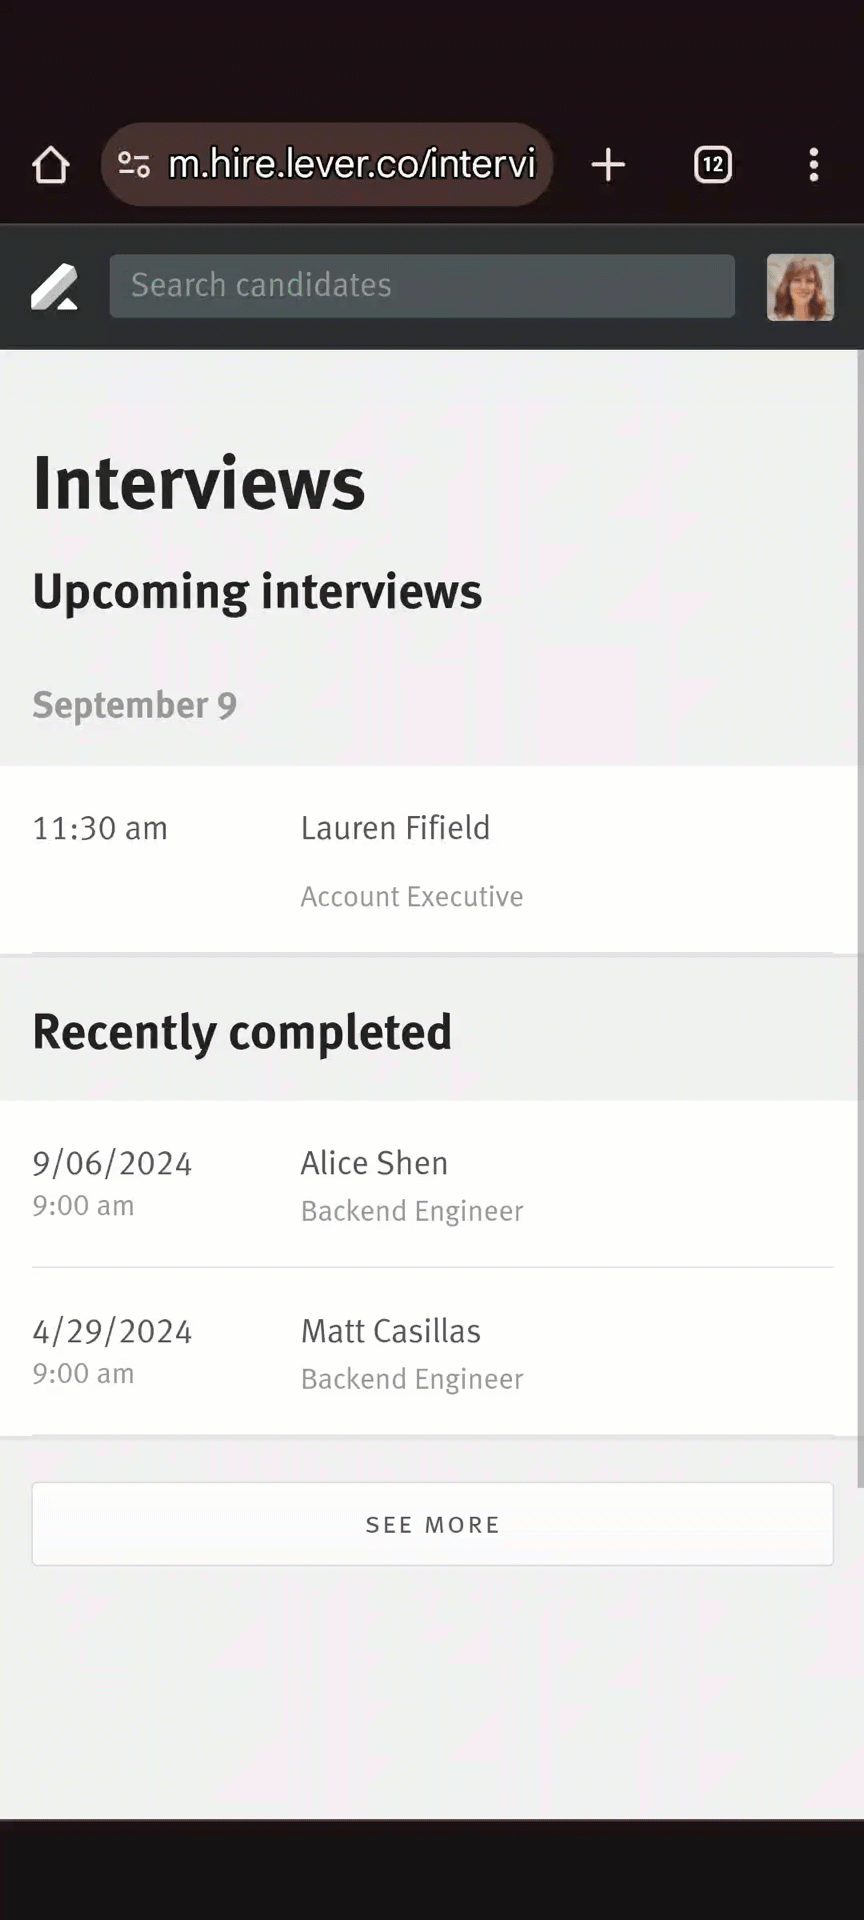Tap Backend Engineer under Matt Casillas
864x1920 pixels.
pyautogui.click(x=411, y=1379)
